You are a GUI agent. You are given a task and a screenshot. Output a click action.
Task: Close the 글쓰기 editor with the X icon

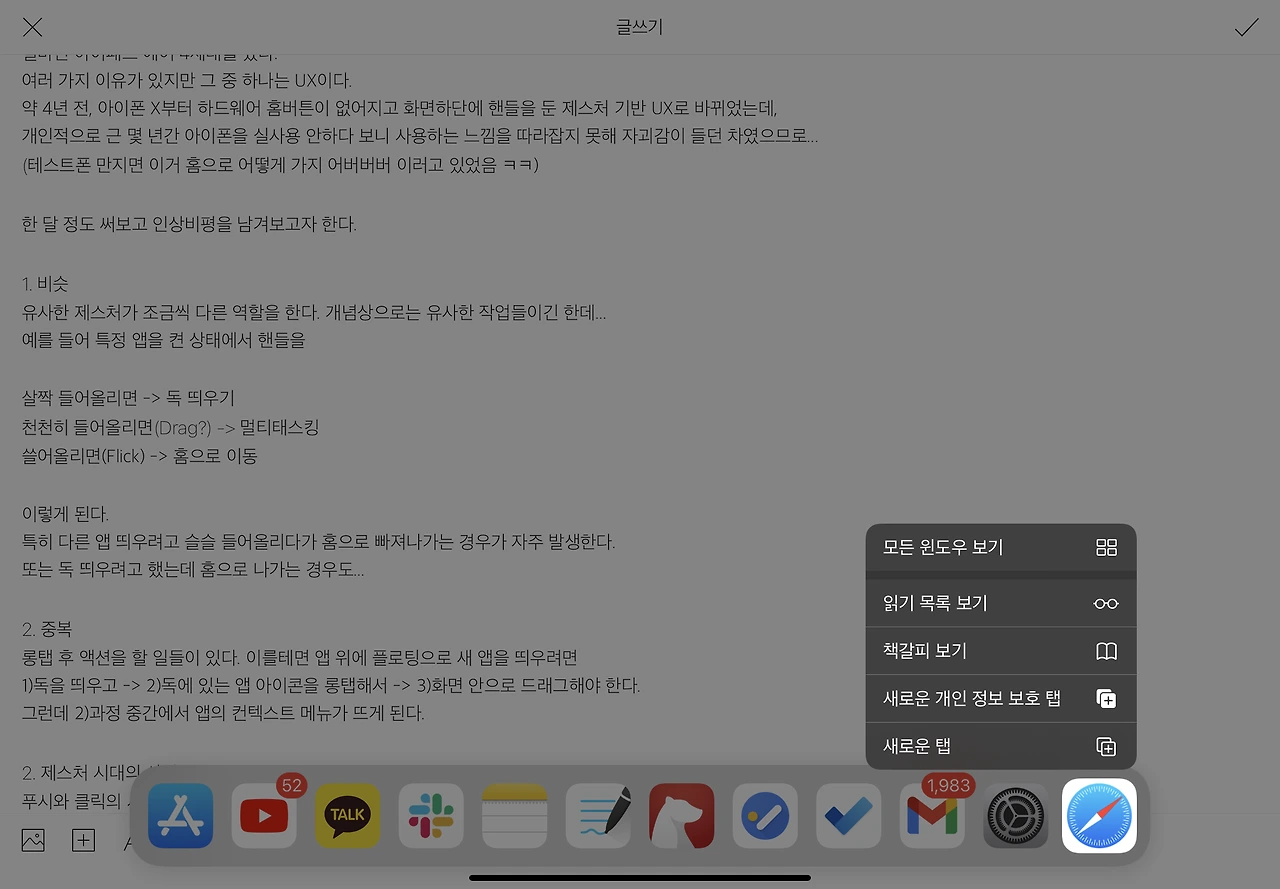click(33, 27)
